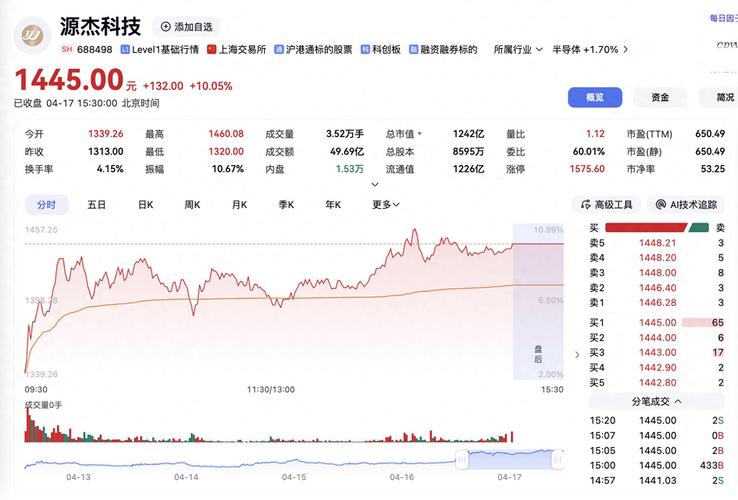The width and height of the screenshot is (738, 500).
Task: Click the 卖2 price 1446.40
Action: coord(658,288)
